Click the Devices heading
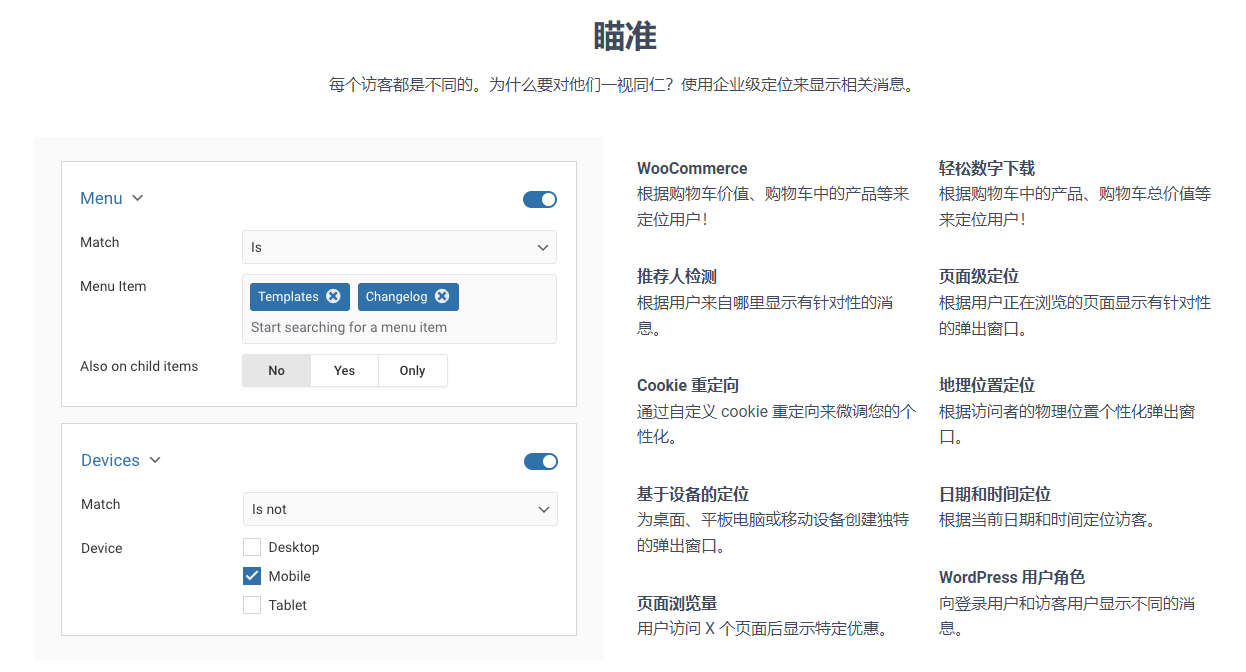Viewport: 1246px width, 672px height. (110, 460)
